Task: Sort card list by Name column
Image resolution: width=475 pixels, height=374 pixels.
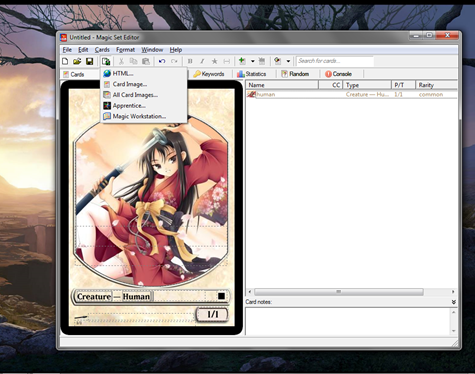Action: coord(282,85)
